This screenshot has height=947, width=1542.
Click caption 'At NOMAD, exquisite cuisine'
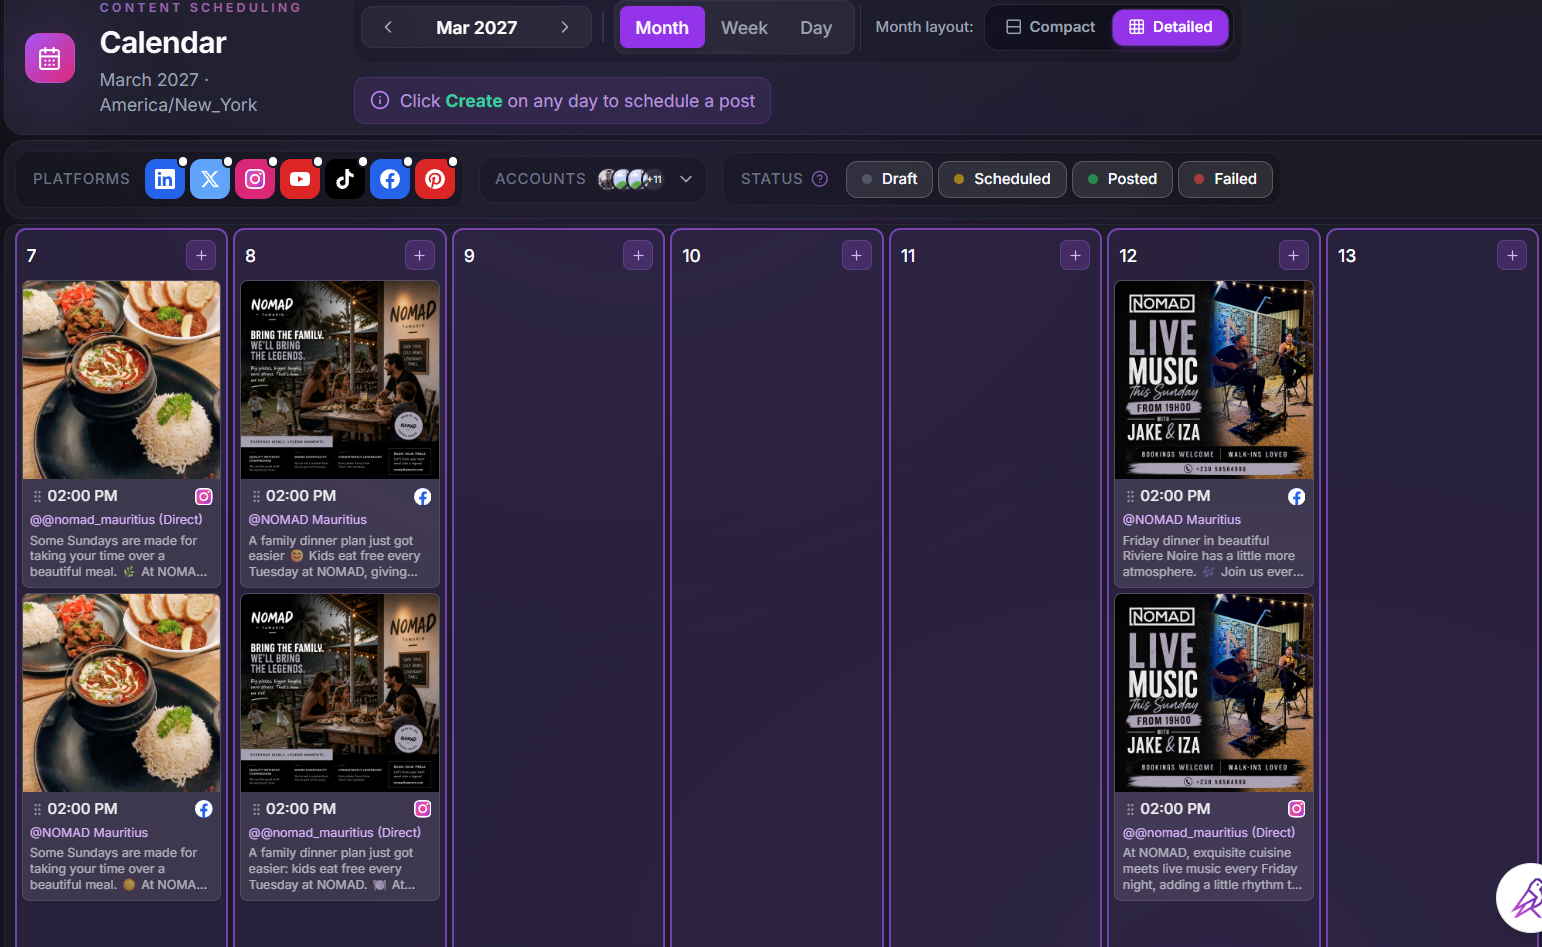pyautogui.click(x=1213, y=869)
